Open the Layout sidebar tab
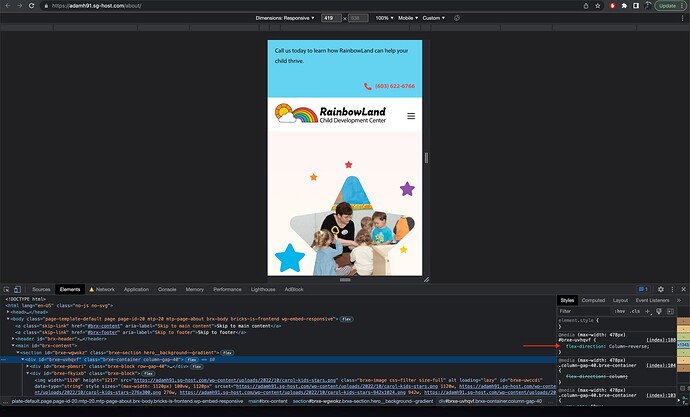The width and height of the screenshot is (690, 417). click(x=620, y=300)
